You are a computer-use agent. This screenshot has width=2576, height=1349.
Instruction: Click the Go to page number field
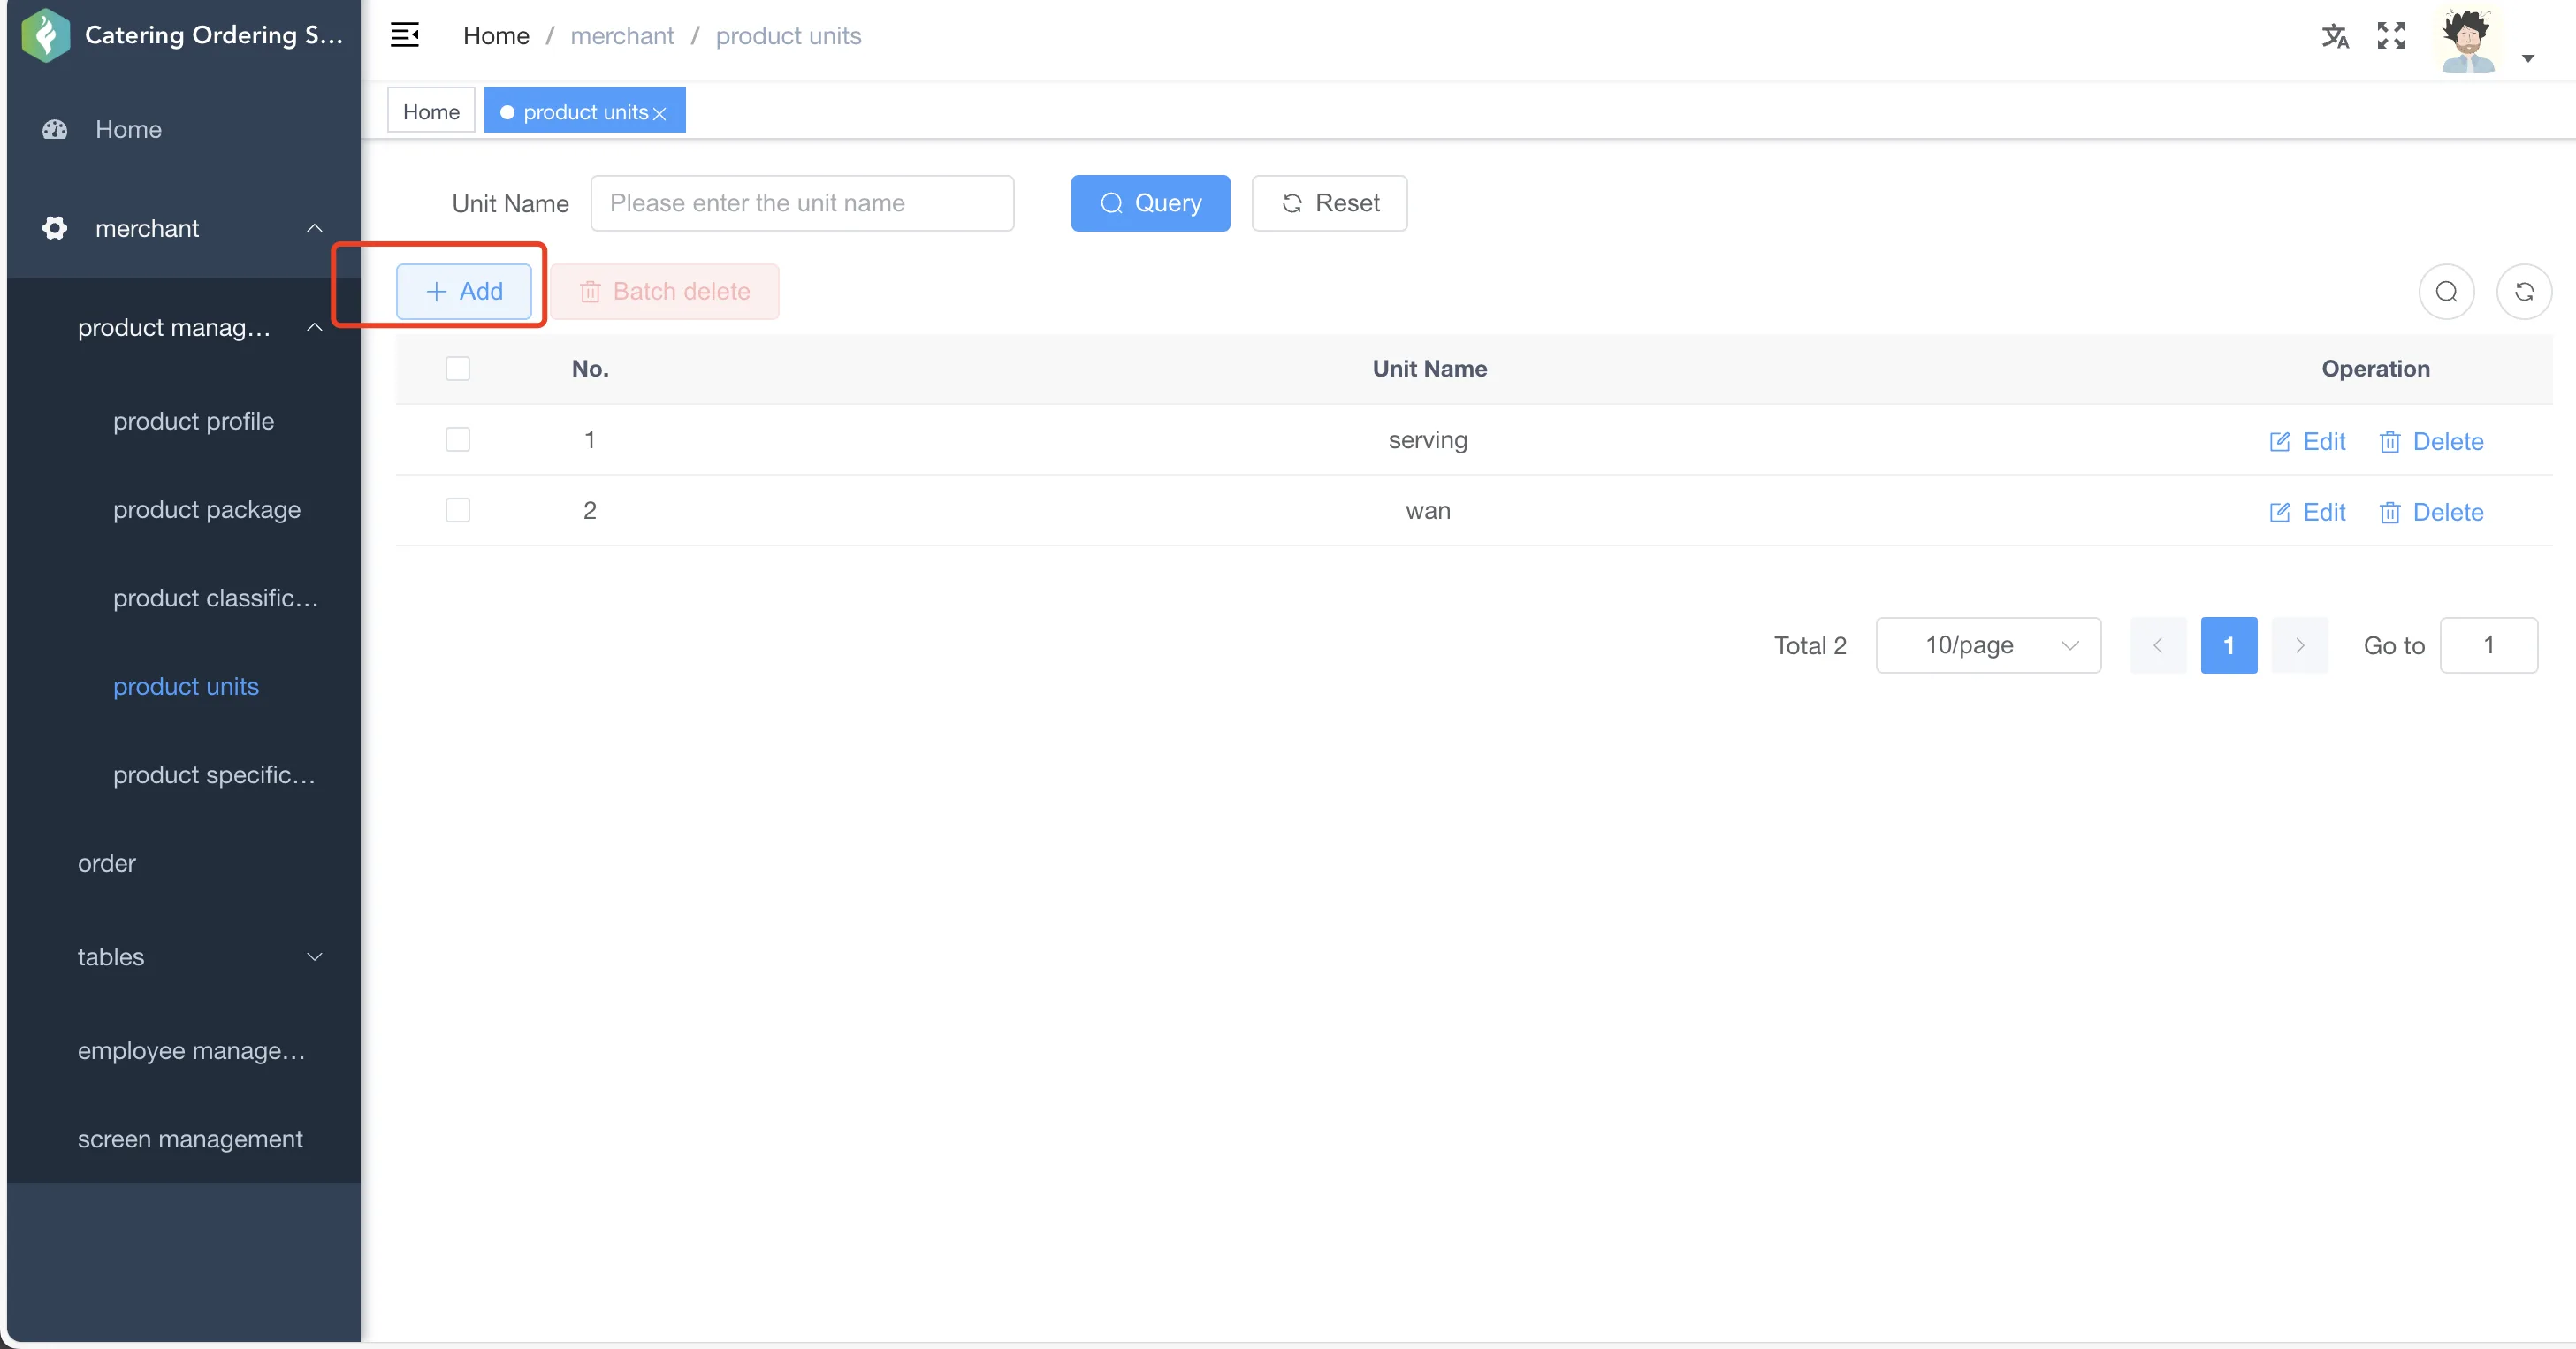click(2488, 645)
